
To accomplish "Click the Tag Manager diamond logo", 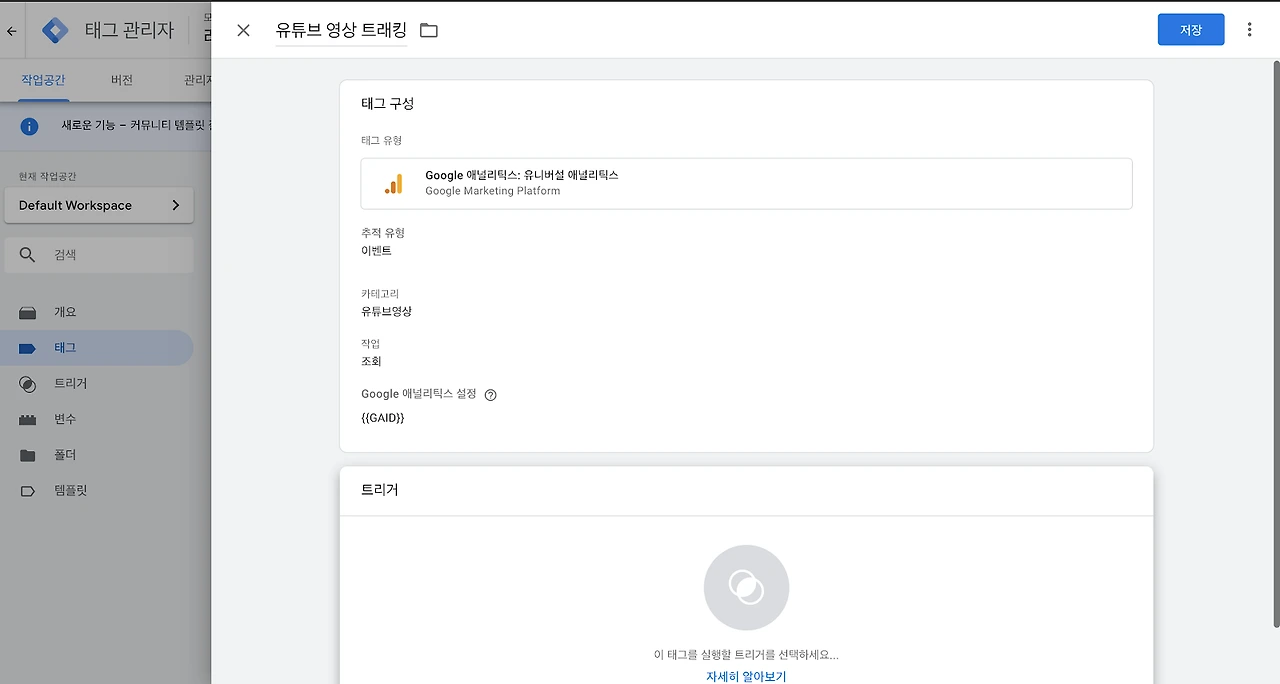I will click(56, 30).
